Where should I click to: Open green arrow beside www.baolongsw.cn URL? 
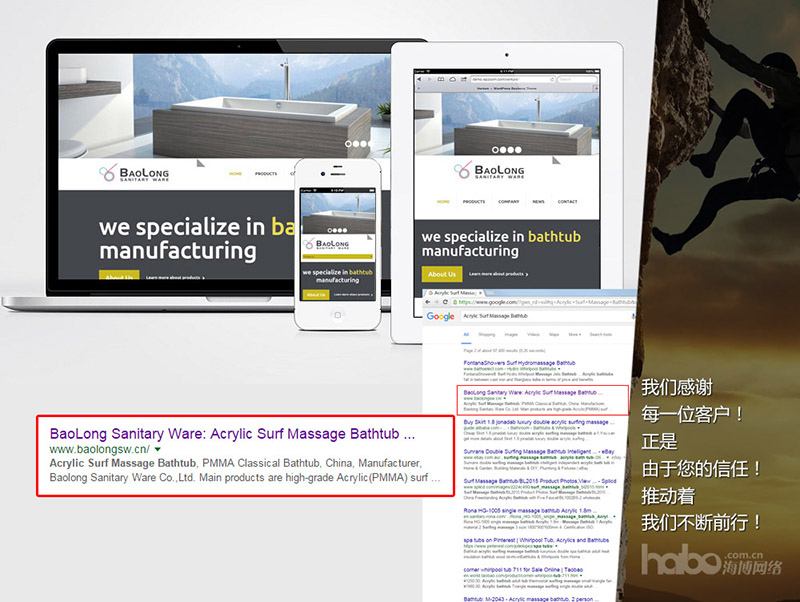pos(158,451)
